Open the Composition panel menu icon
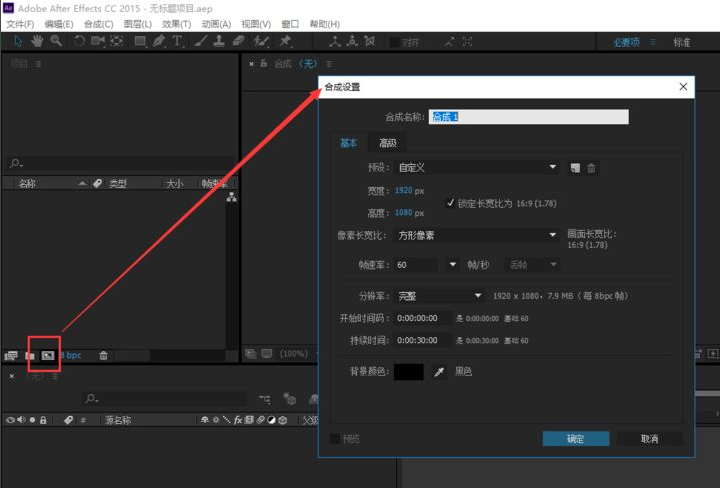The image size is (720, 488). [329, 64]
